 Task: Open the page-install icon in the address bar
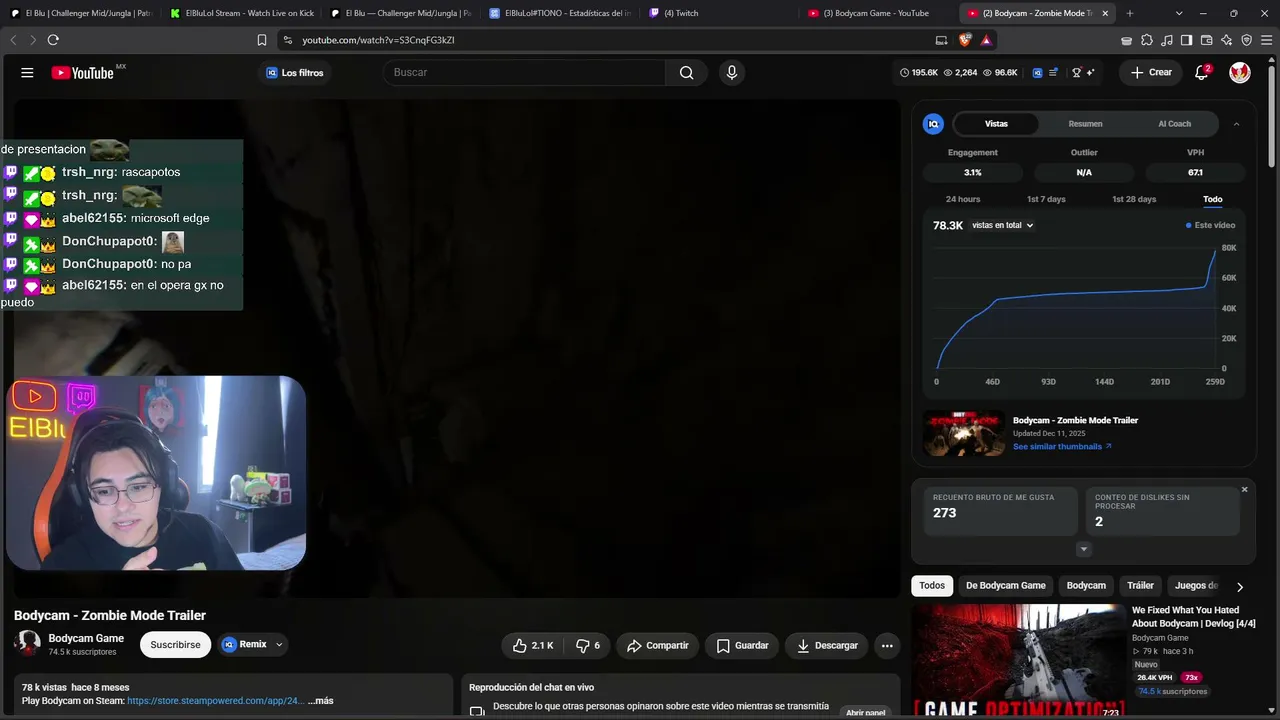941,40
